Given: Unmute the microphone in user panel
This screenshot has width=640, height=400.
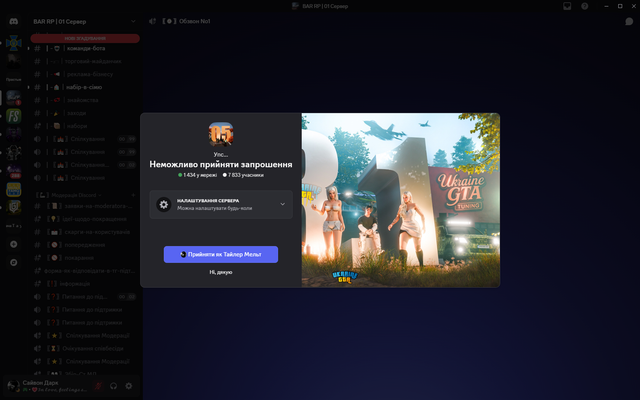Looking at the screenshot, I should pos(98,386).
